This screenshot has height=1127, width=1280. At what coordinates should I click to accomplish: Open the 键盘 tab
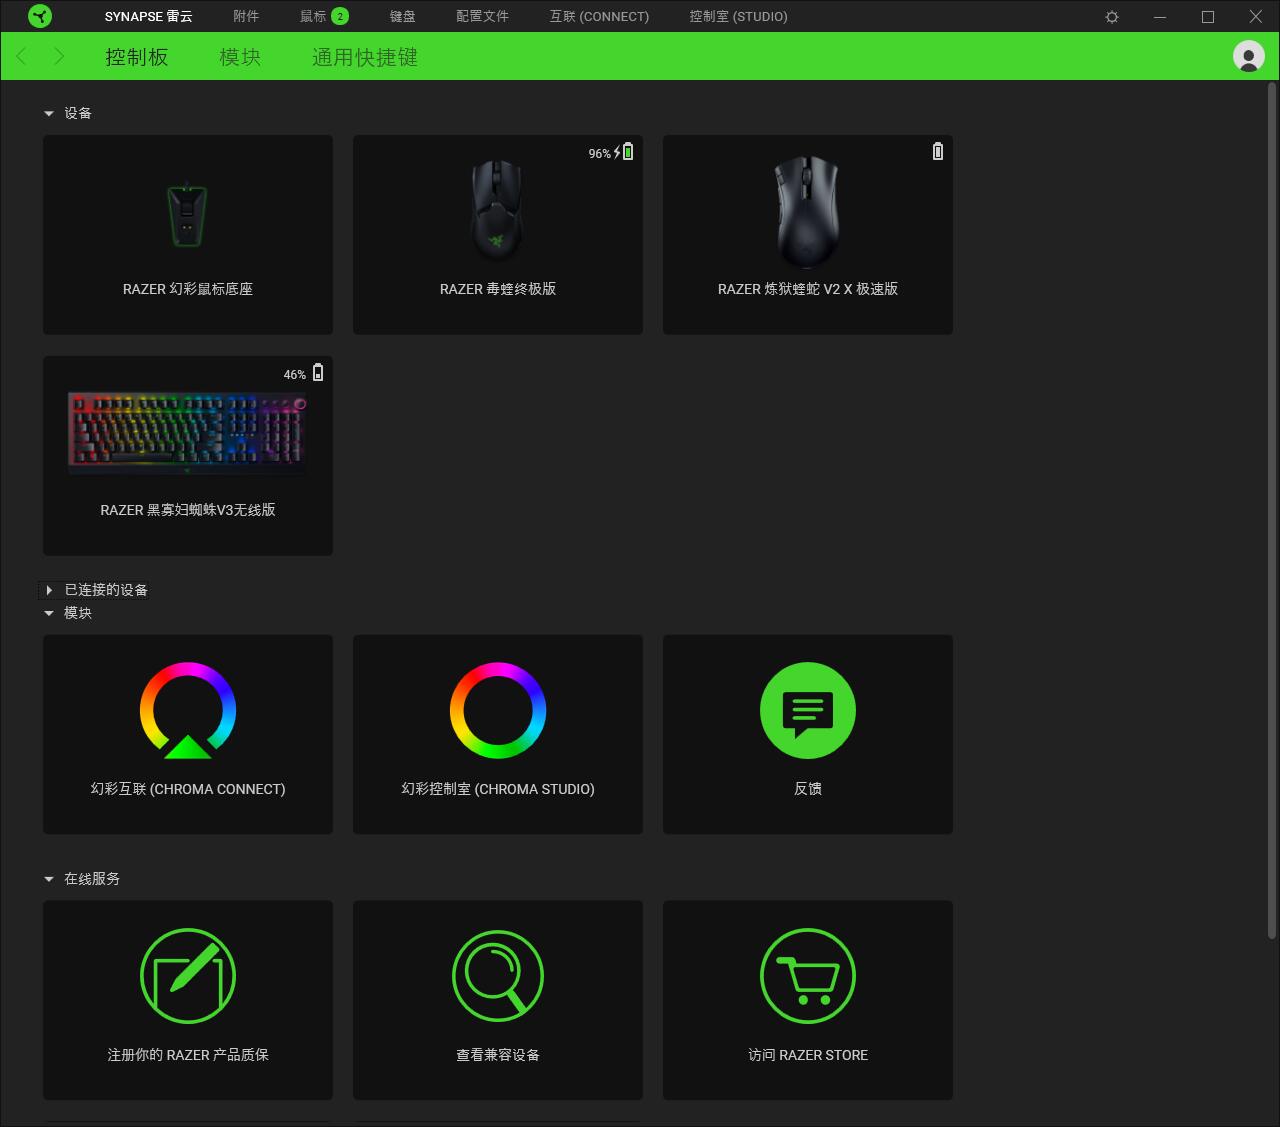tap(402, 17)
